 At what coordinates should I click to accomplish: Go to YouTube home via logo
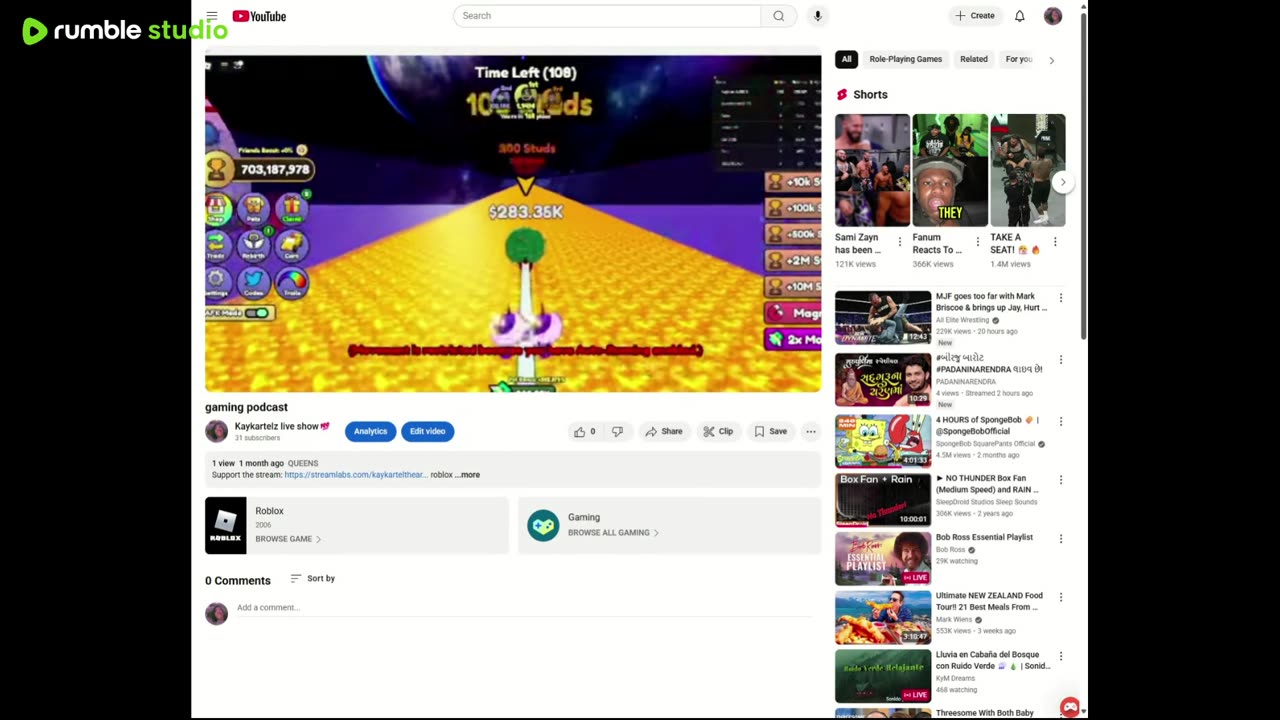[x=259, y=16]
